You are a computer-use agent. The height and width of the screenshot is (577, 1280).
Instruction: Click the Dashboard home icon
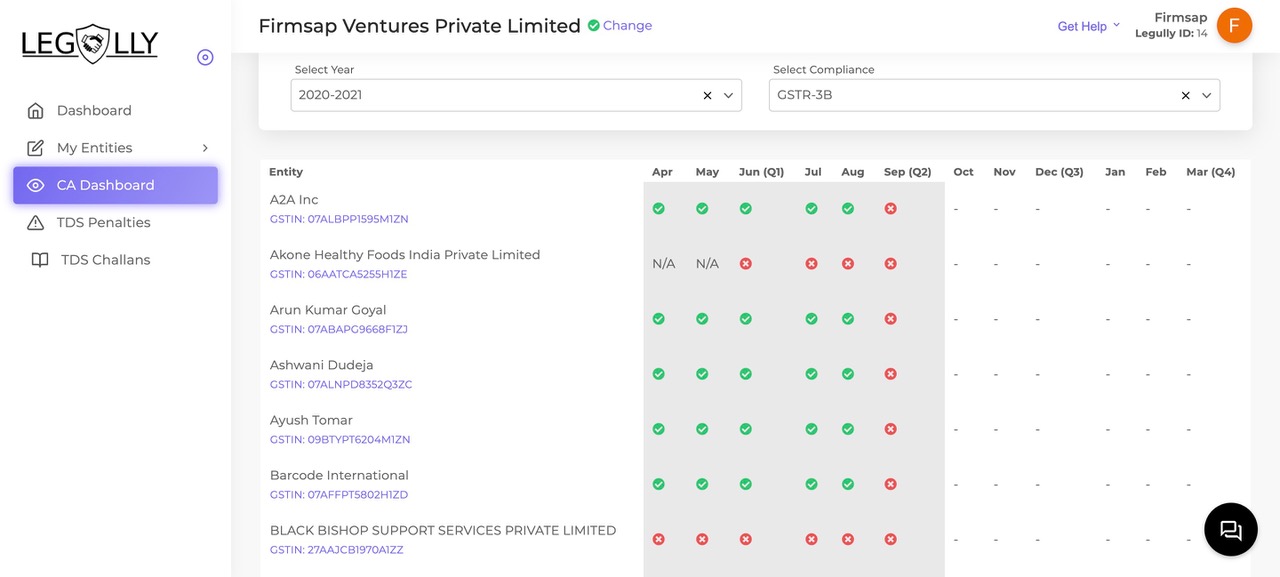coord(36,110)
